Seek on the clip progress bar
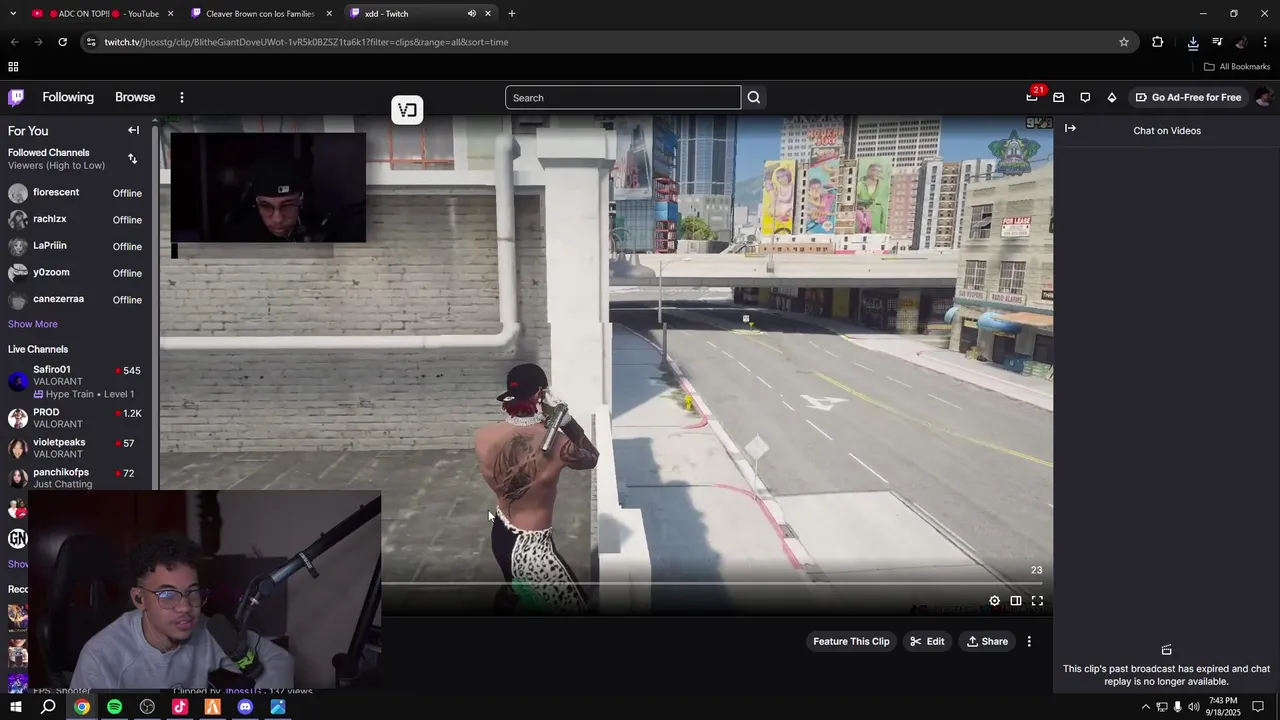The height and width of the screenshot is (720, 1280). click(710, 583)
